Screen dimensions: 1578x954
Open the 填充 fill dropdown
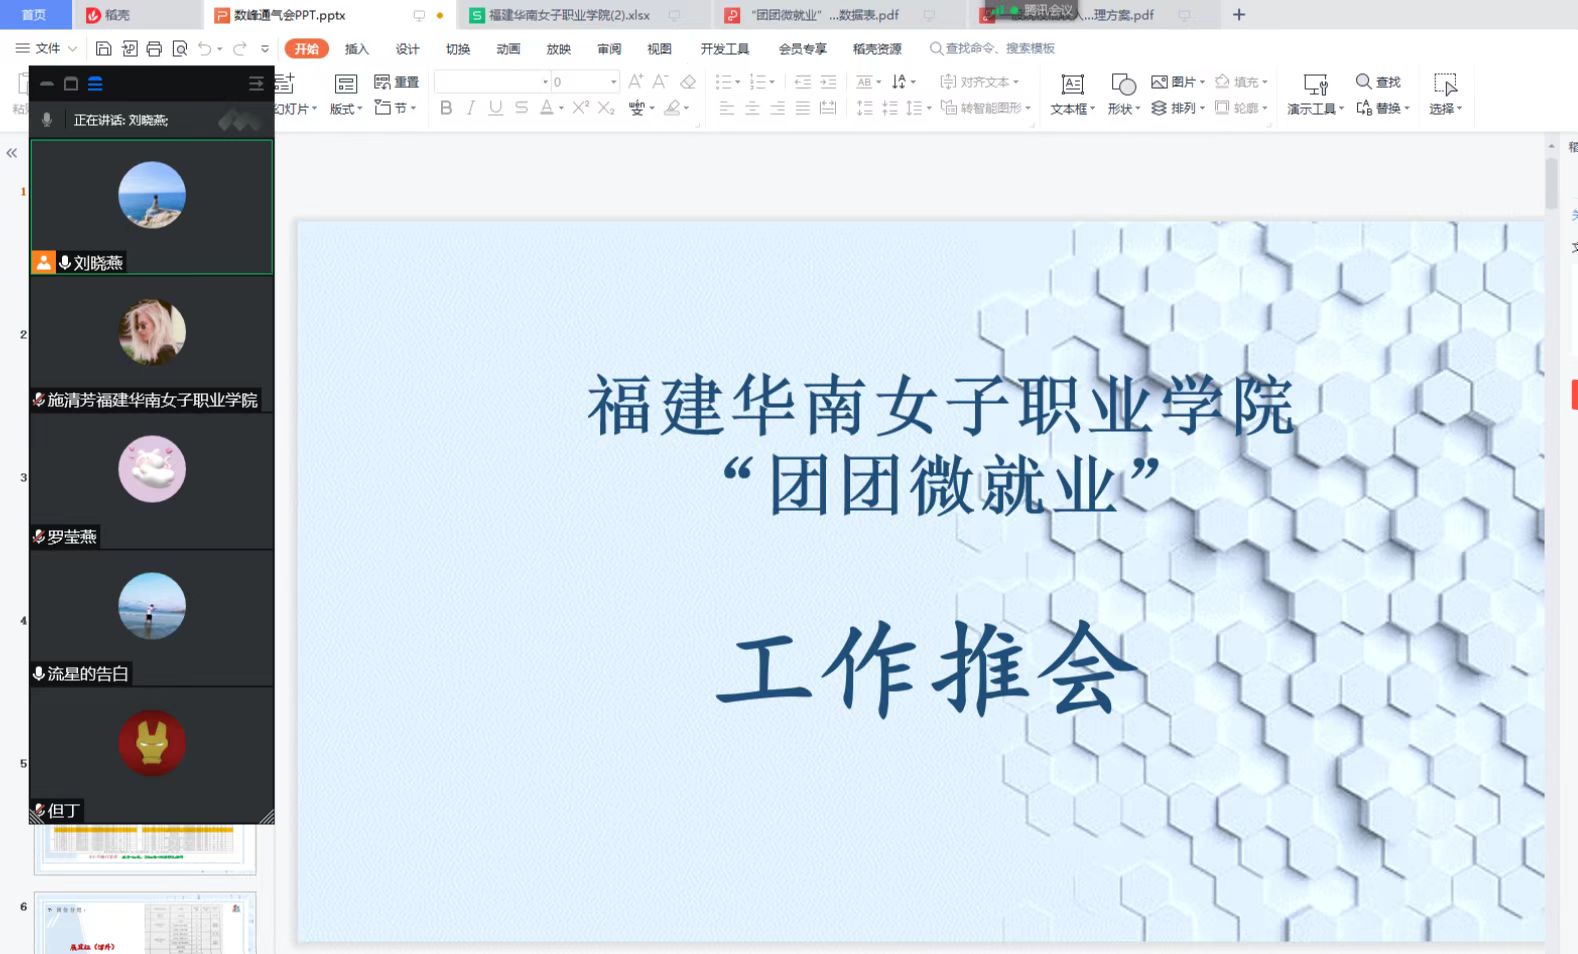(1241, 82)
